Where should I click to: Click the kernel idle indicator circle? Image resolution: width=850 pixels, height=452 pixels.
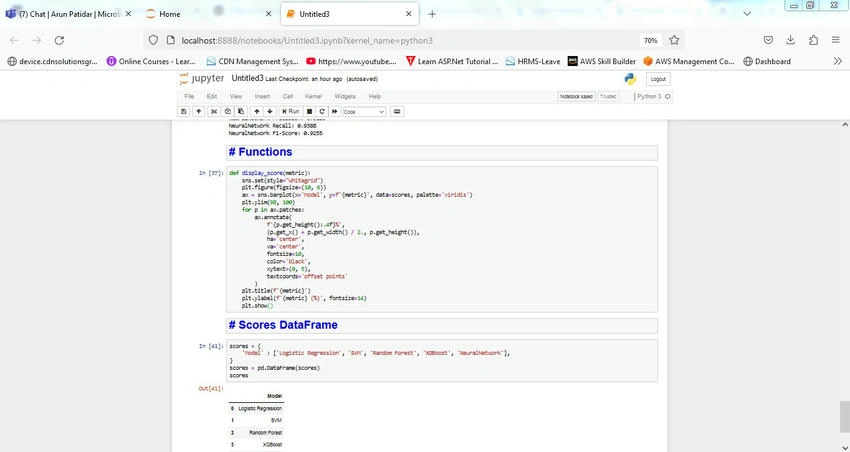coord(668,96)
